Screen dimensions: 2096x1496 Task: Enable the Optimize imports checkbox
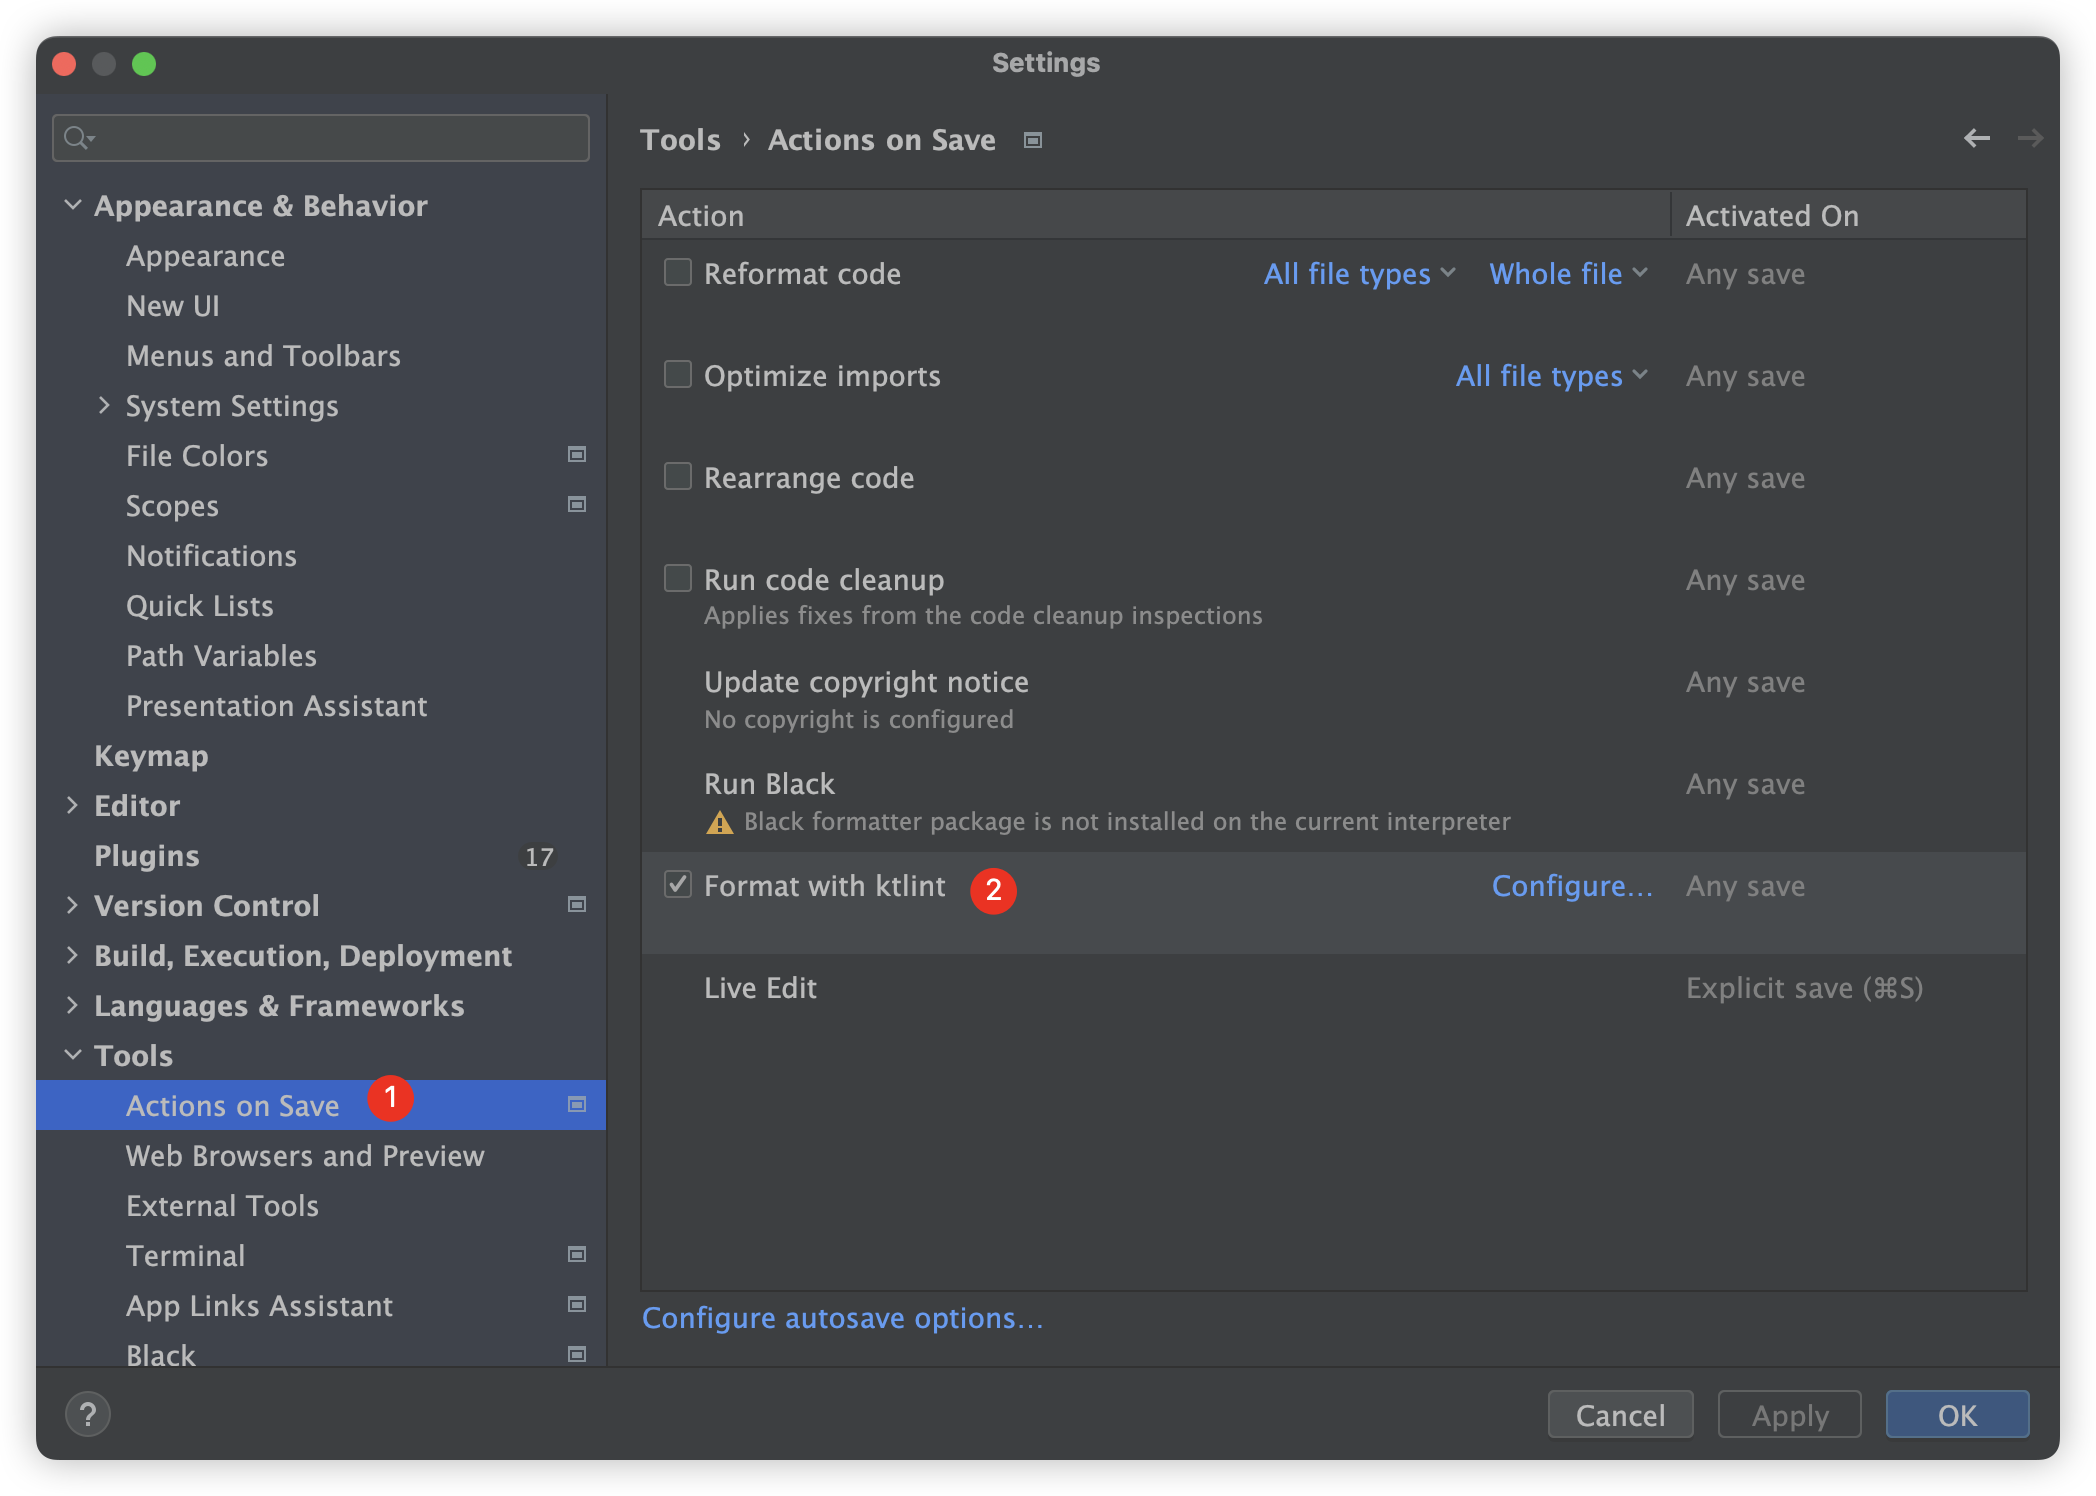click(678, 375)
